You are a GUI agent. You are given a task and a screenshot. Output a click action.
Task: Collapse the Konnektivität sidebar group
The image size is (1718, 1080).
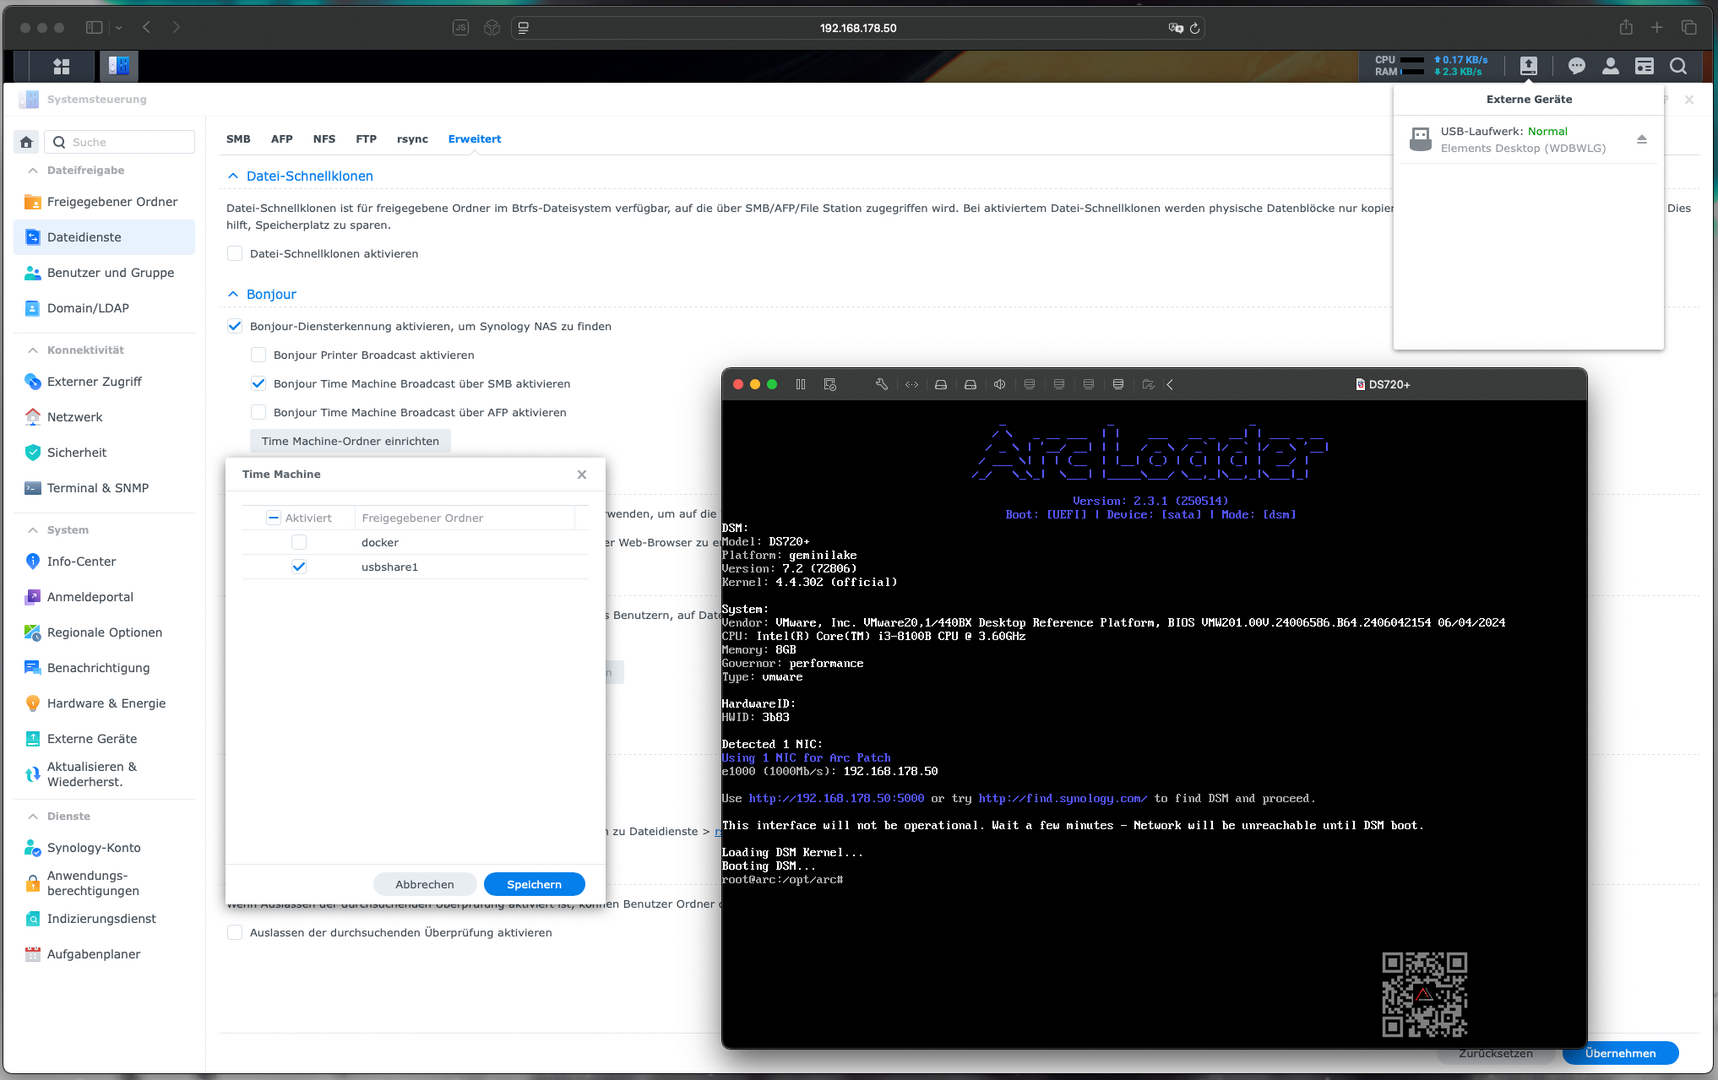coord(33,350)
